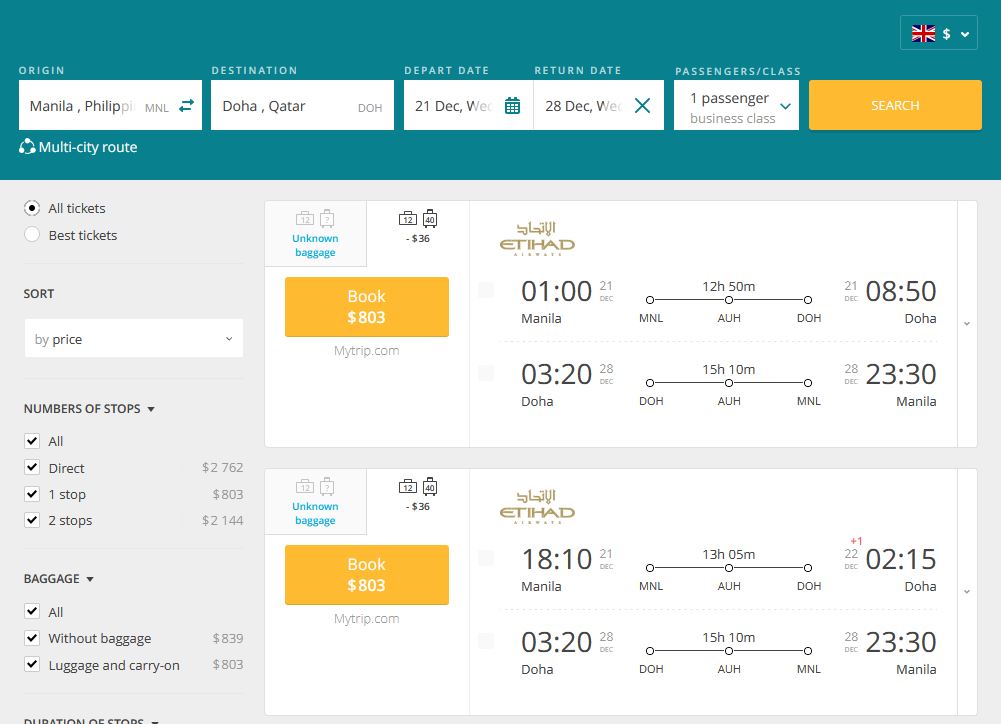Book the $803 Etihad flight
This screenshot has width=1001, height=724.
point(366,307)
